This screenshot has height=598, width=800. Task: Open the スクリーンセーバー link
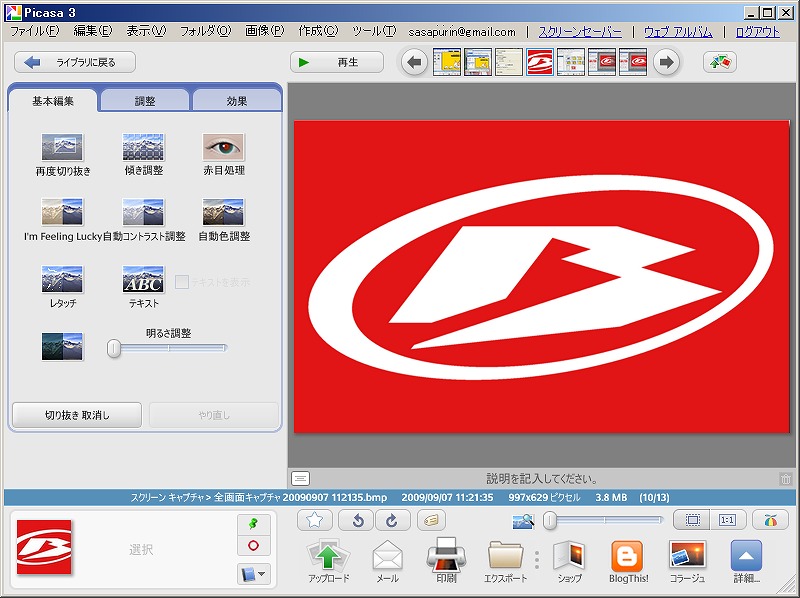coord(580,32)
